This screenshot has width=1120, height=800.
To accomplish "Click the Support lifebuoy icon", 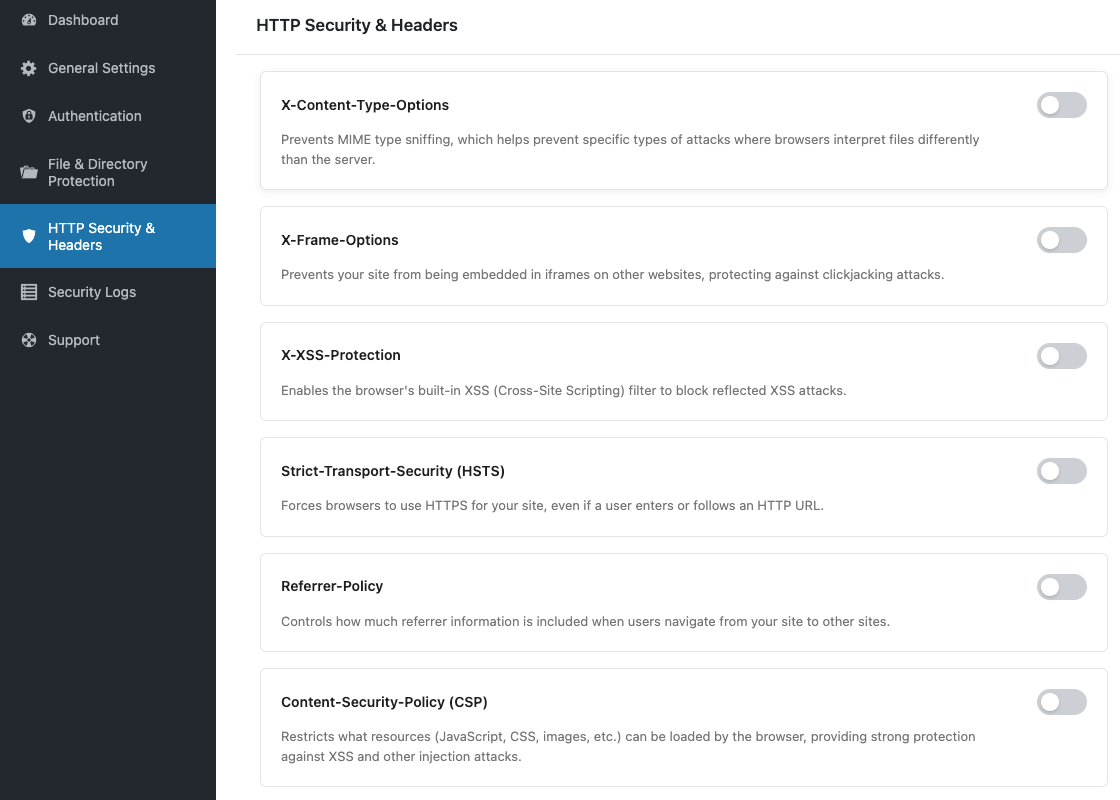I will tap(29, 340).
